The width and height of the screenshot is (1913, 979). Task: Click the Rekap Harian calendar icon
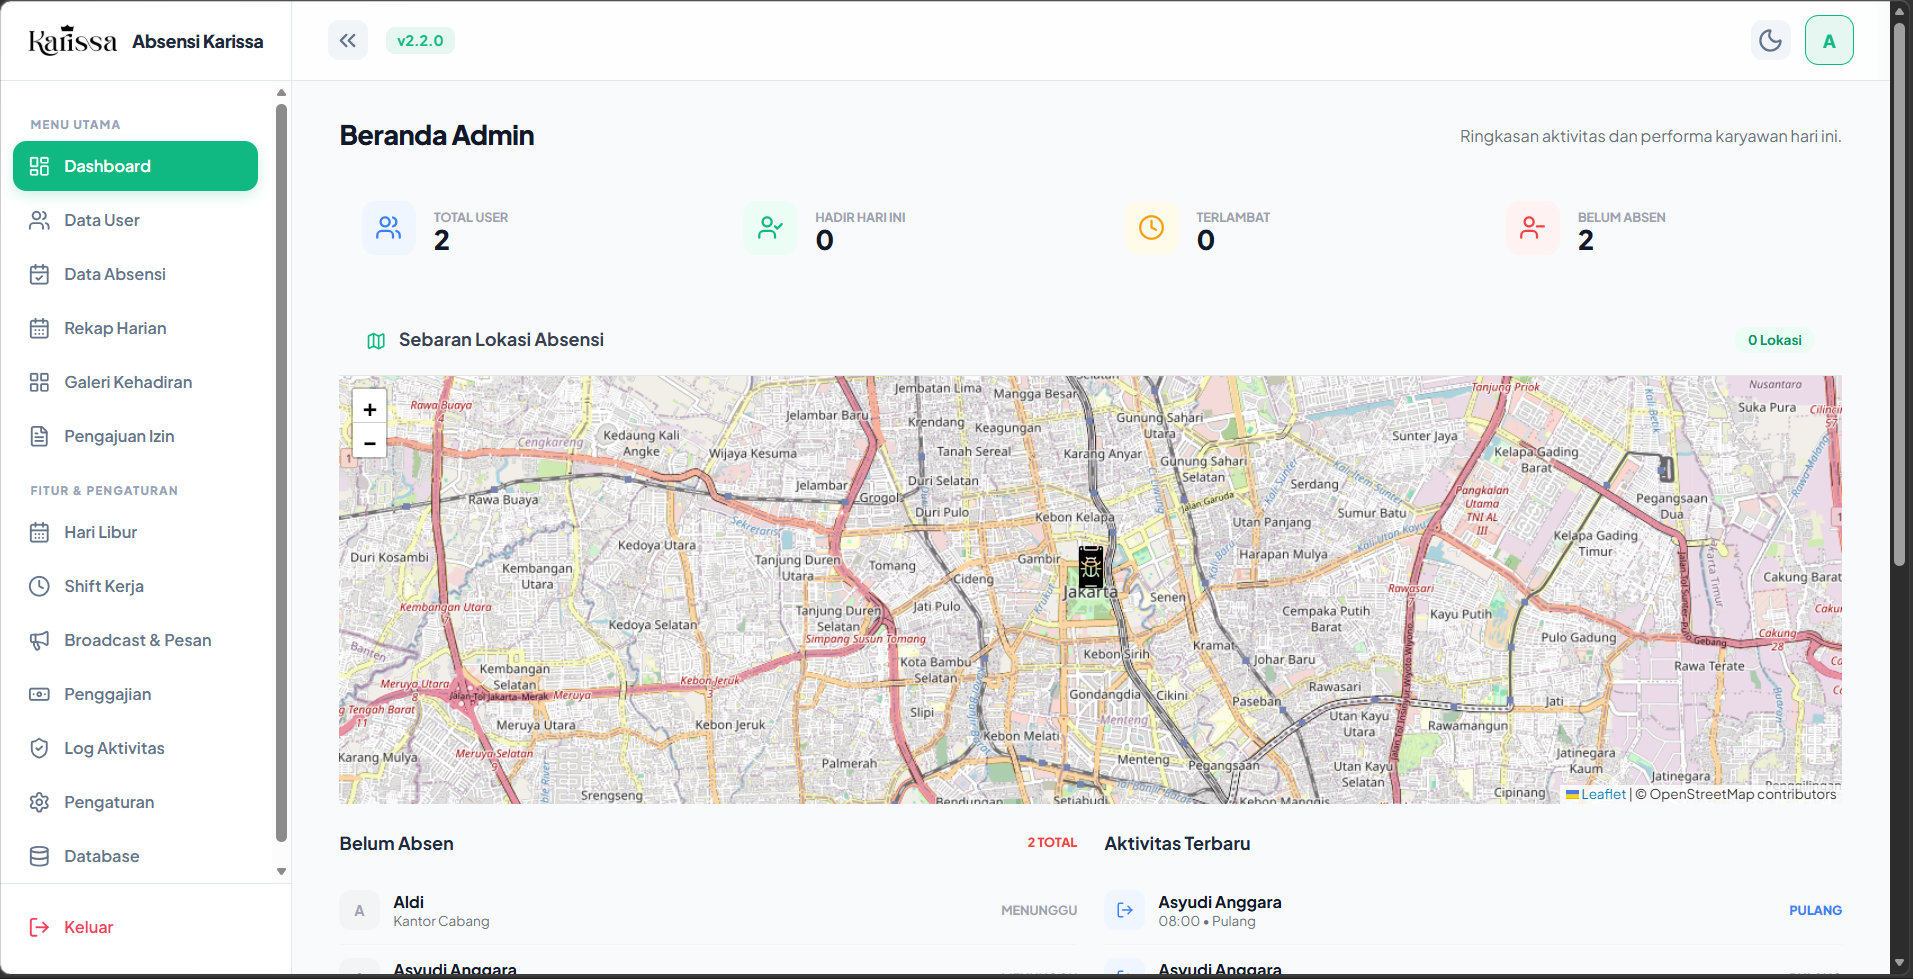[39, 328]
